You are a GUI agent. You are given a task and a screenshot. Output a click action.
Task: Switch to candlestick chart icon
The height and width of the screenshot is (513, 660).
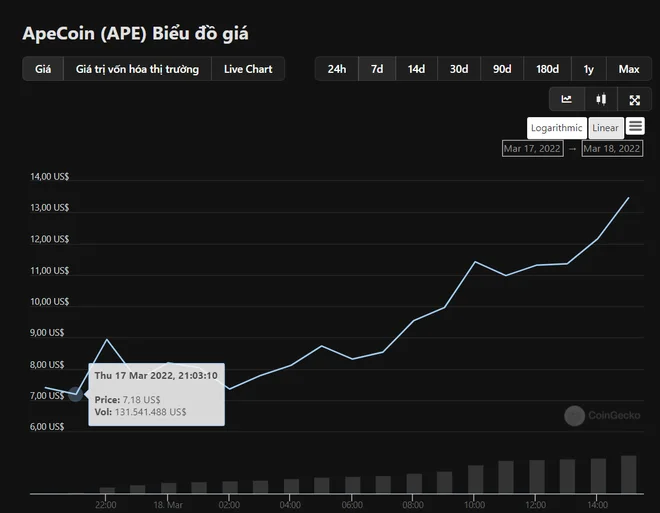(x=601, y=99)
